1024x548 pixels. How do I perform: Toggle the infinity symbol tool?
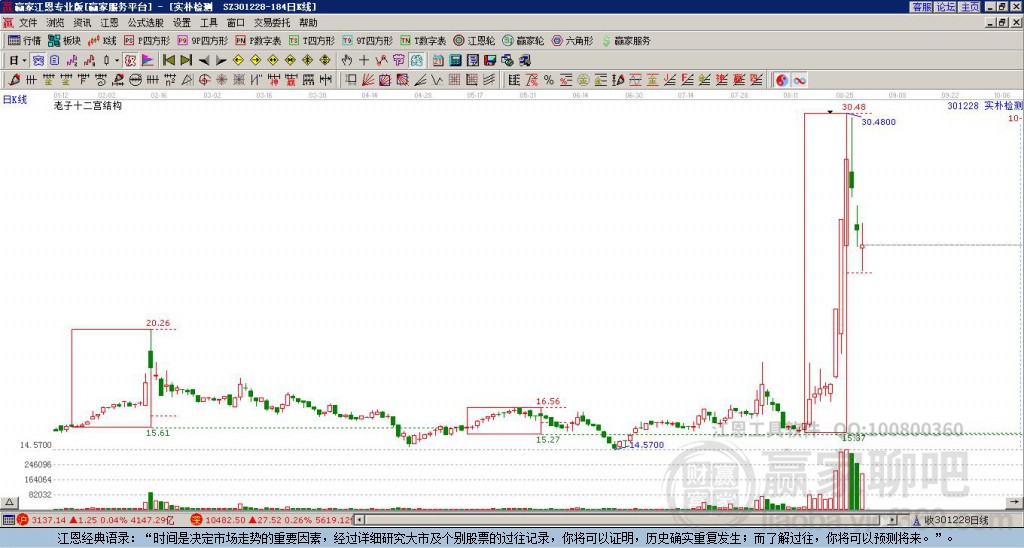800,79
